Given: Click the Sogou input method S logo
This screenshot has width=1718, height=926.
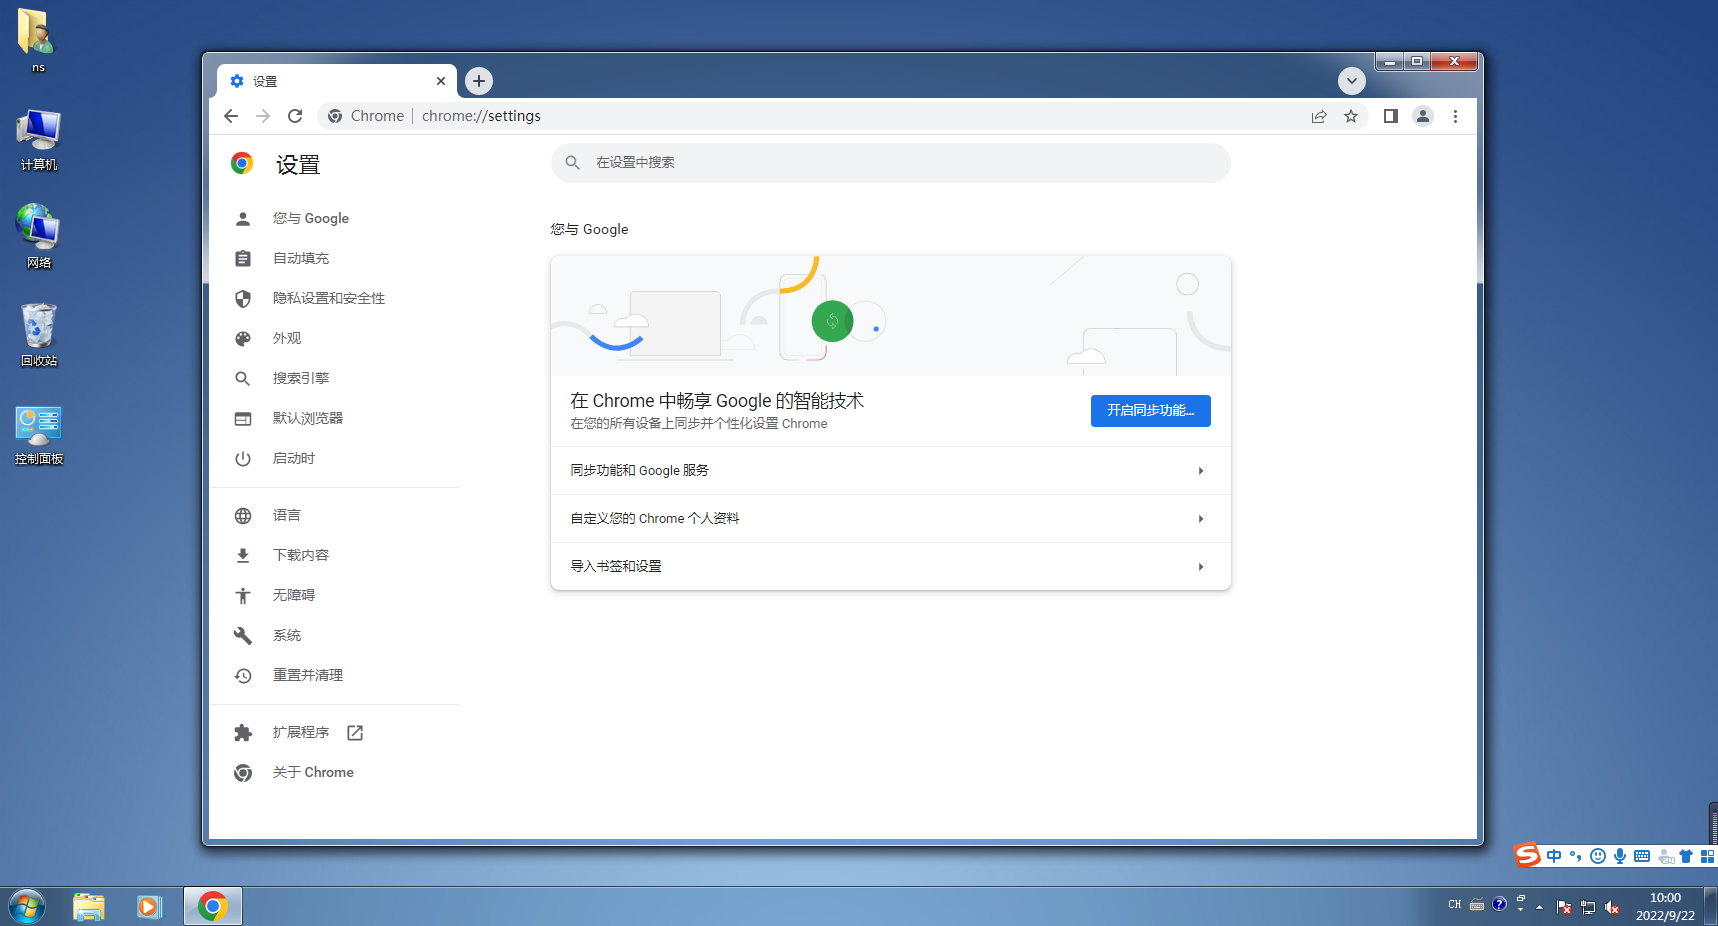Looking at the screenshot, I should [x=1527, y=855].
